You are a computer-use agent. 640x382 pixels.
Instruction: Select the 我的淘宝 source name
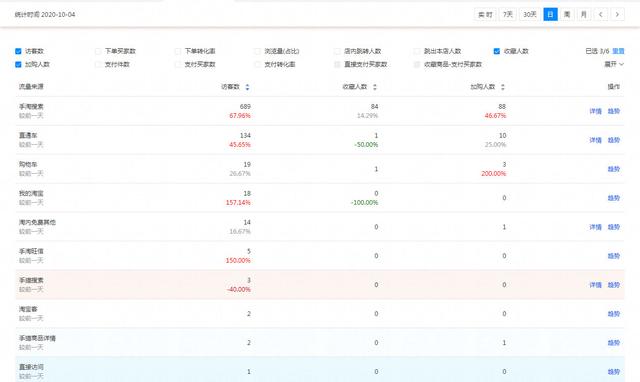(x=31, y=193)
